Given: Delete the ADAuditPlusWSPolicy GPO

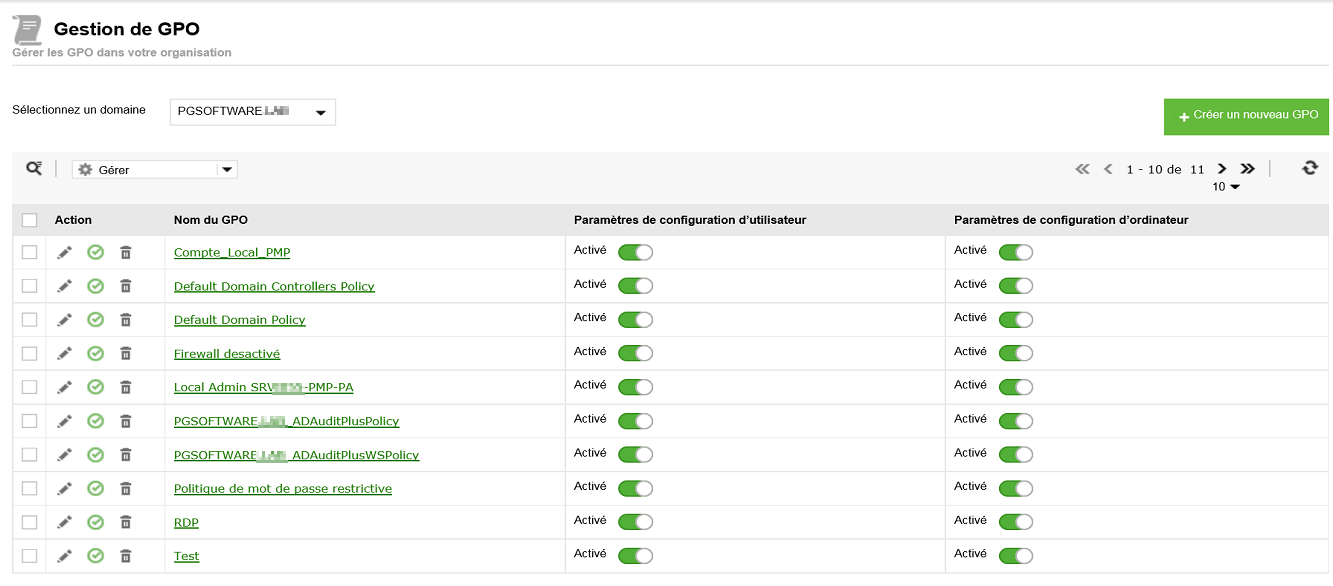Looking at the screenshot, I should coord(126,454).
